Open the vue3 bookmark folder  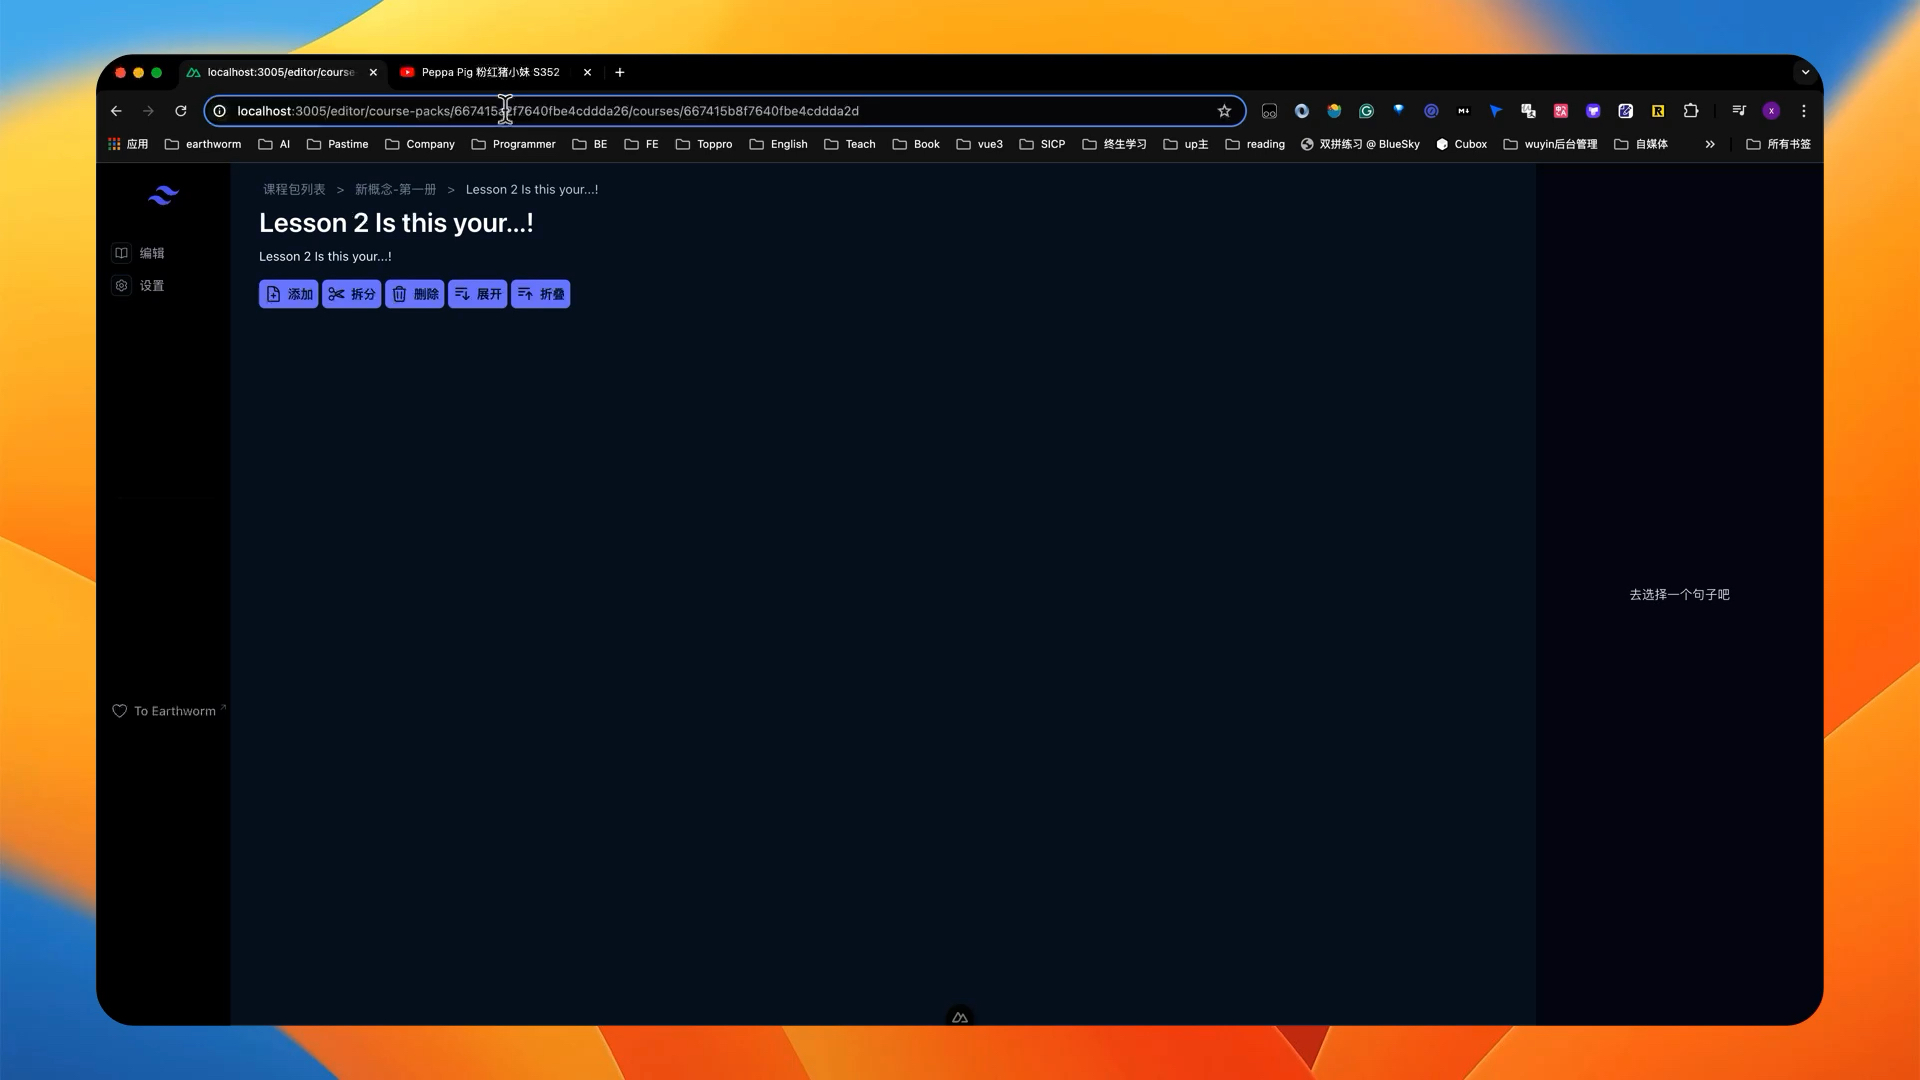coord(980,144)
